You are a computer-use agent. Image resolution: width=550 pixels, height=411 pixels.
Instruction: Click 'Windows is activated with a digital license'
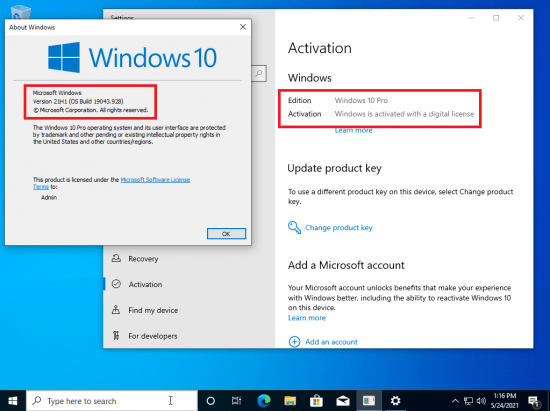click(404, 114)
